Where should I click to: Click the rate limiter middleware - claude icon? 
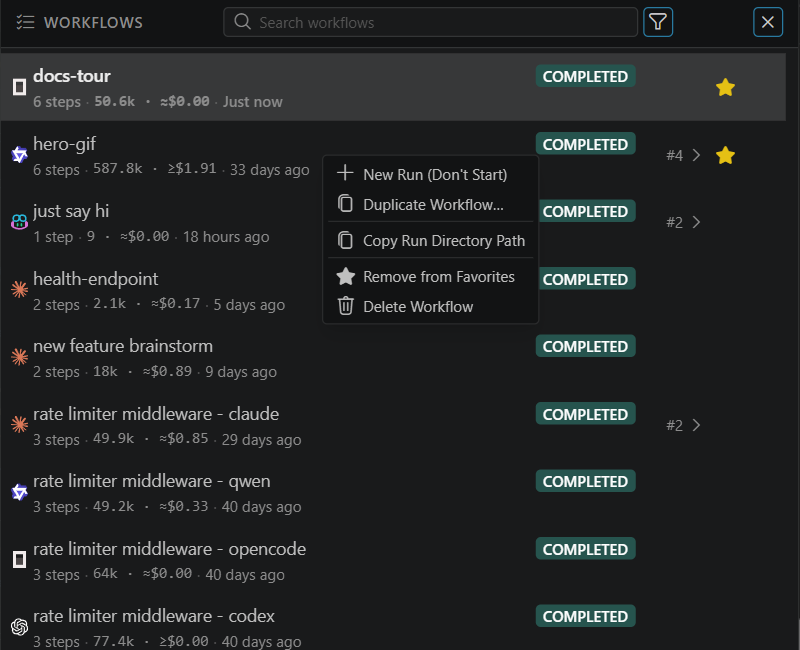click(x=19, y=424)
